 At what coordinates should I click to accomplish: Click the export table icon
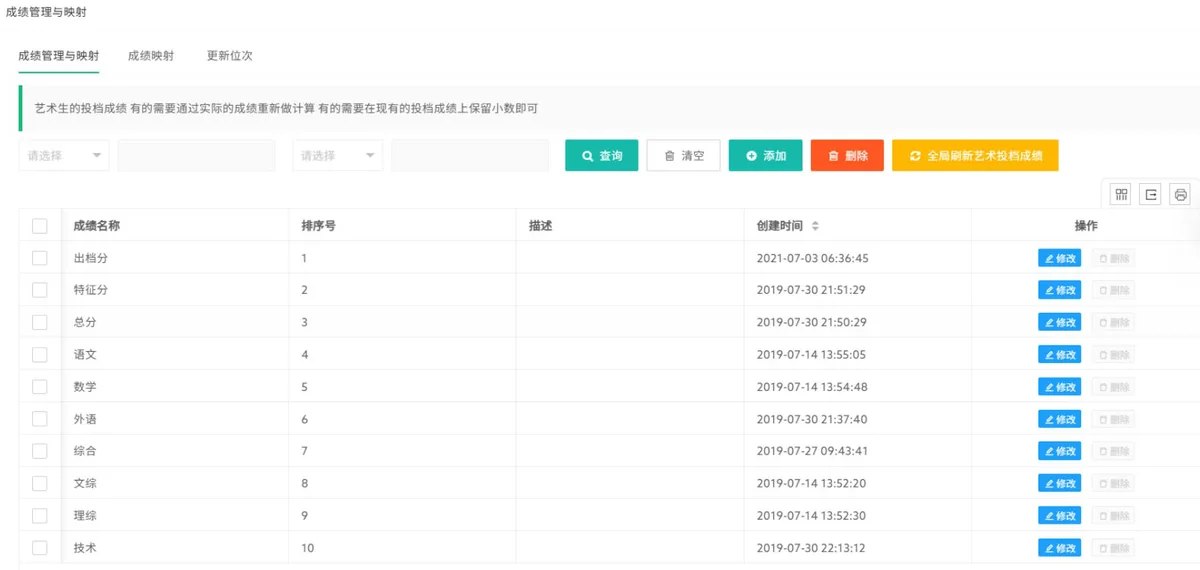(x=1151, y=195)
